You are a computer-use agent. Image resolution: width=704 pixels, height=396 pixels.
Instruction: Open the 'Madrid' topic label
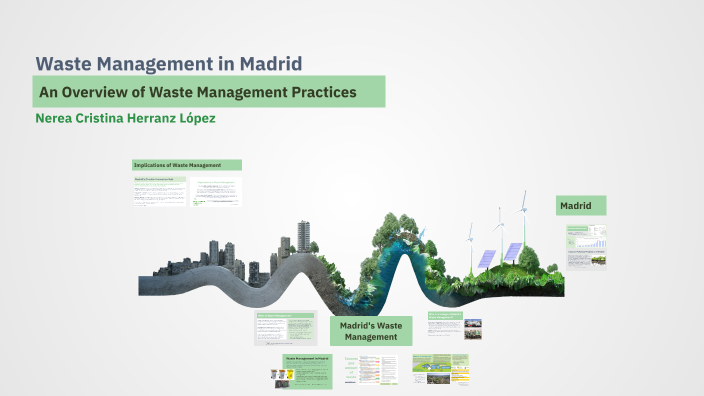[x=581, y=206]
